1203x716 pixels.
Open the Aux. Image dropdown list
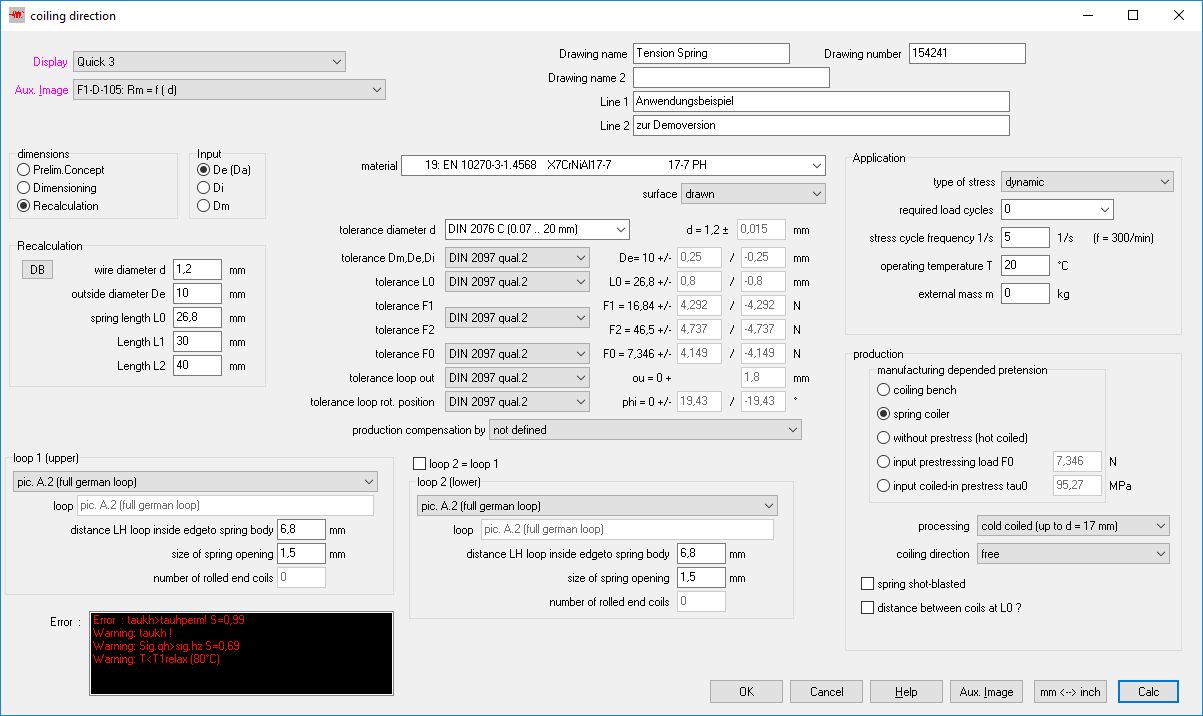click(x=229, y=90)
